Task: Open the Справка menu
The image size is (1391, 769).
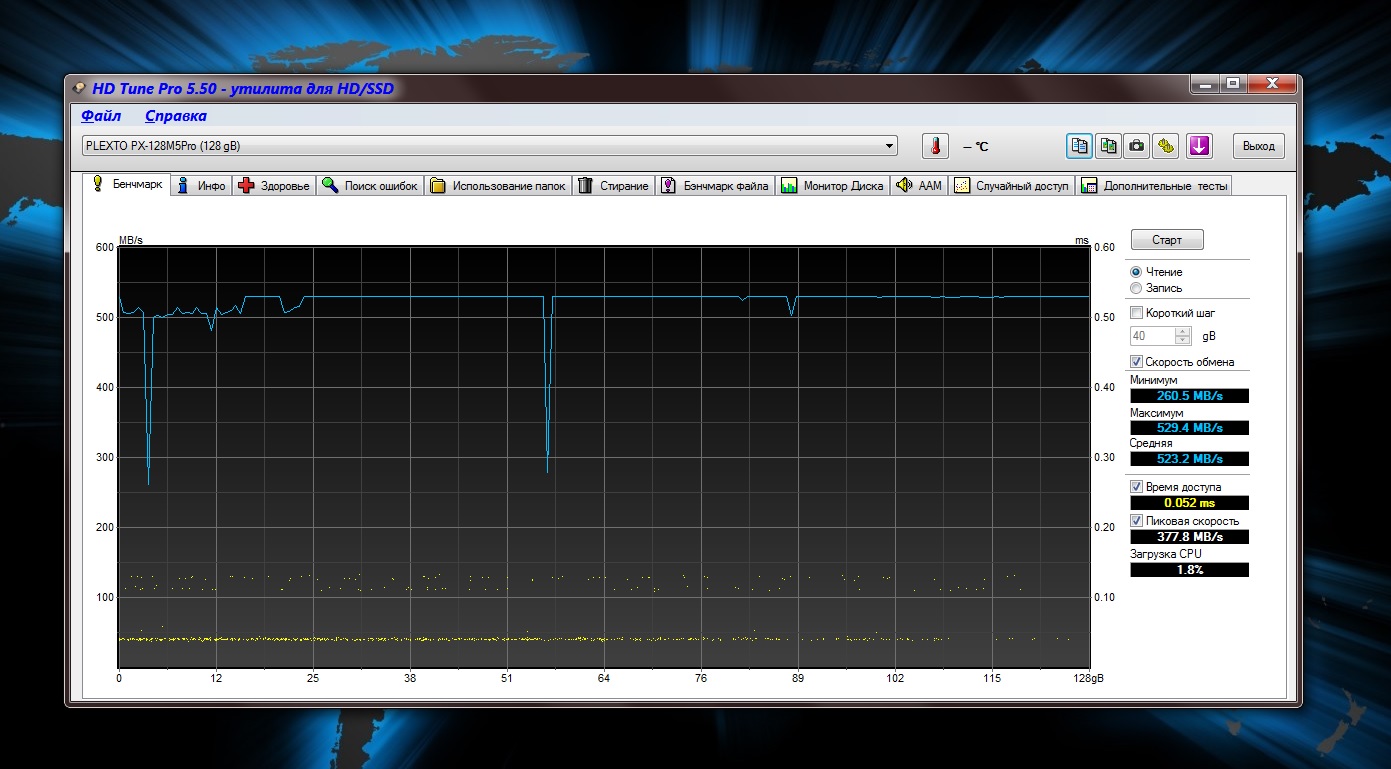Action: (176, 116)
